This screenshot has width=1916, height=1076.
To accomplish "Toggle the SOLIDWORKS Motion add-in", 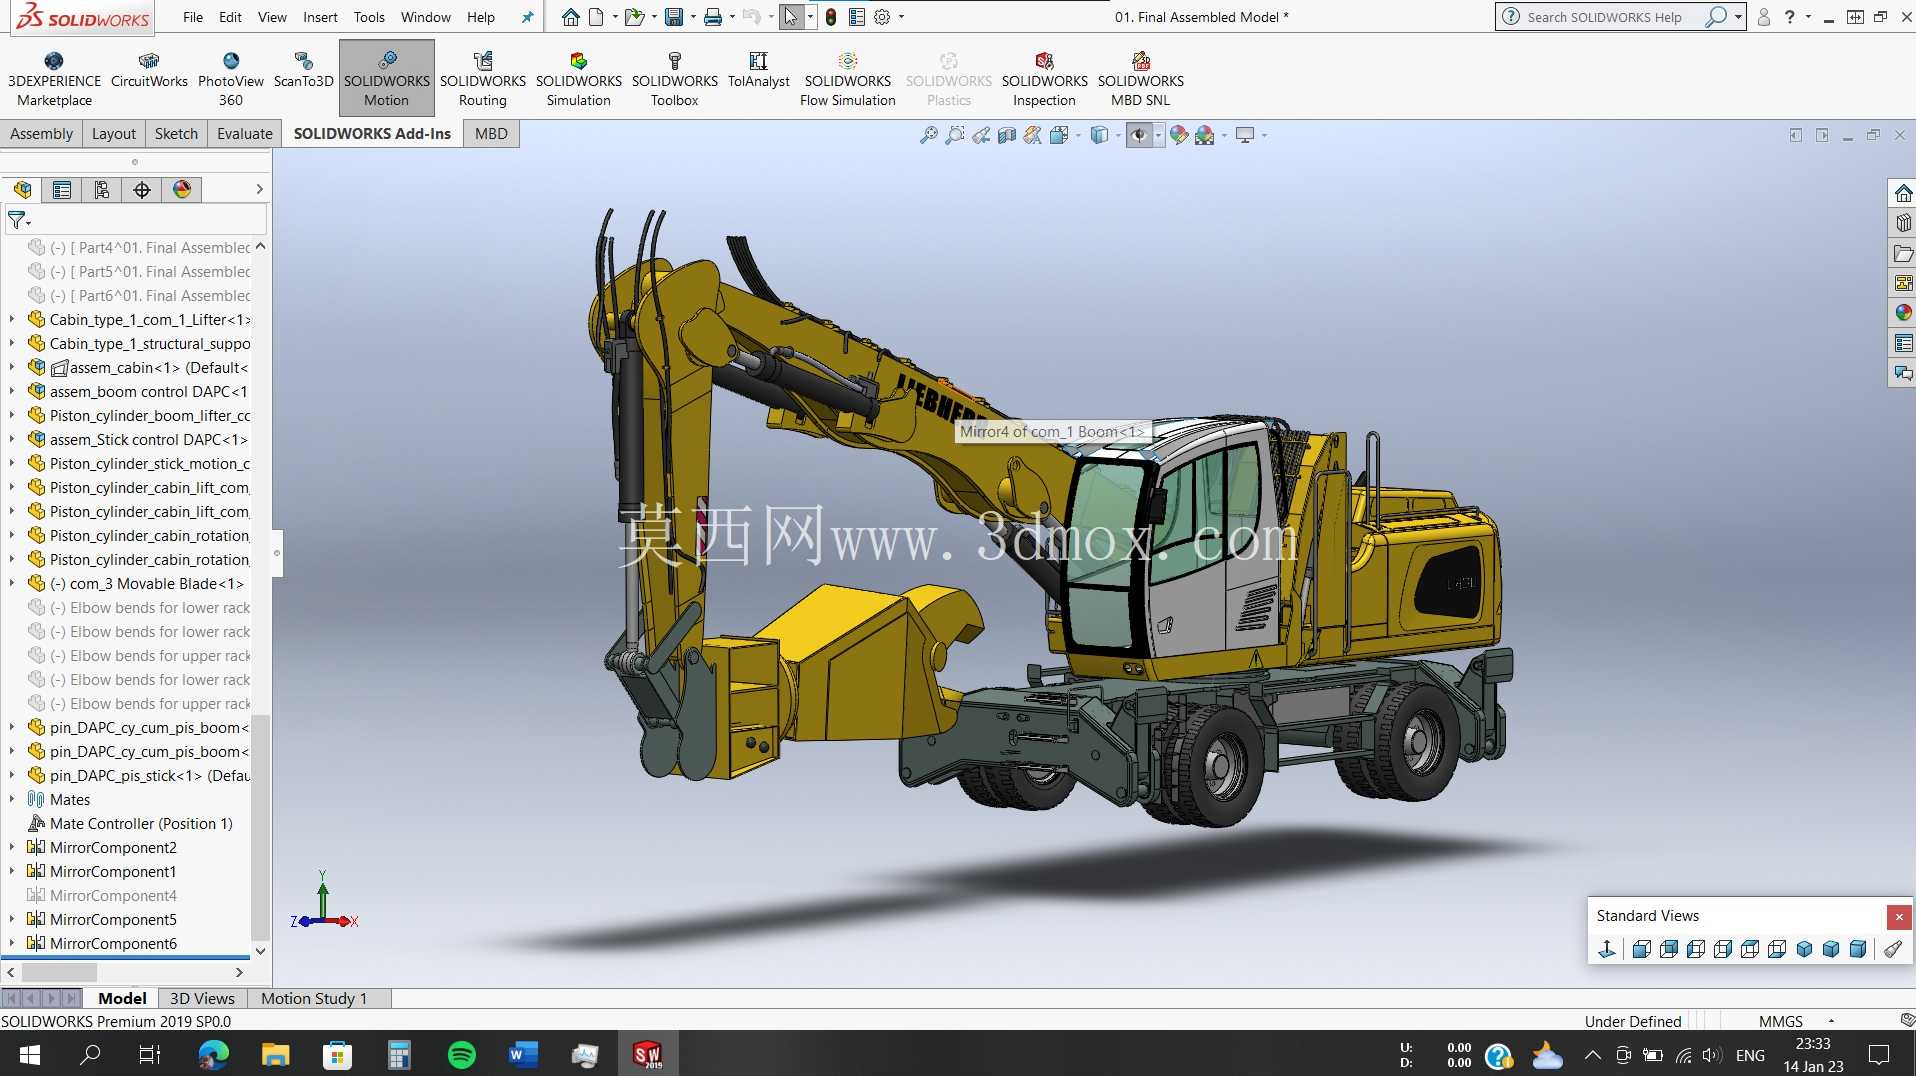I will click(x=386, y=78).
